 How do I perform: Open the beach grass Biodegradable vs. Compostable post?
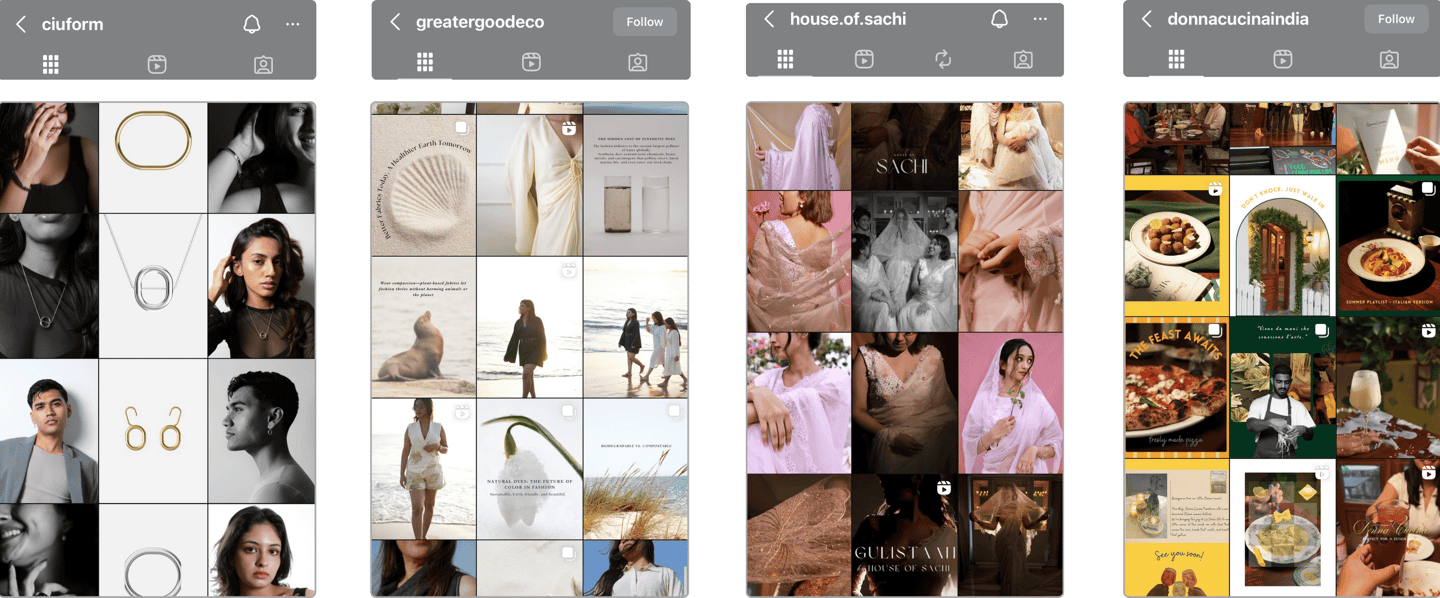(636, 469)
